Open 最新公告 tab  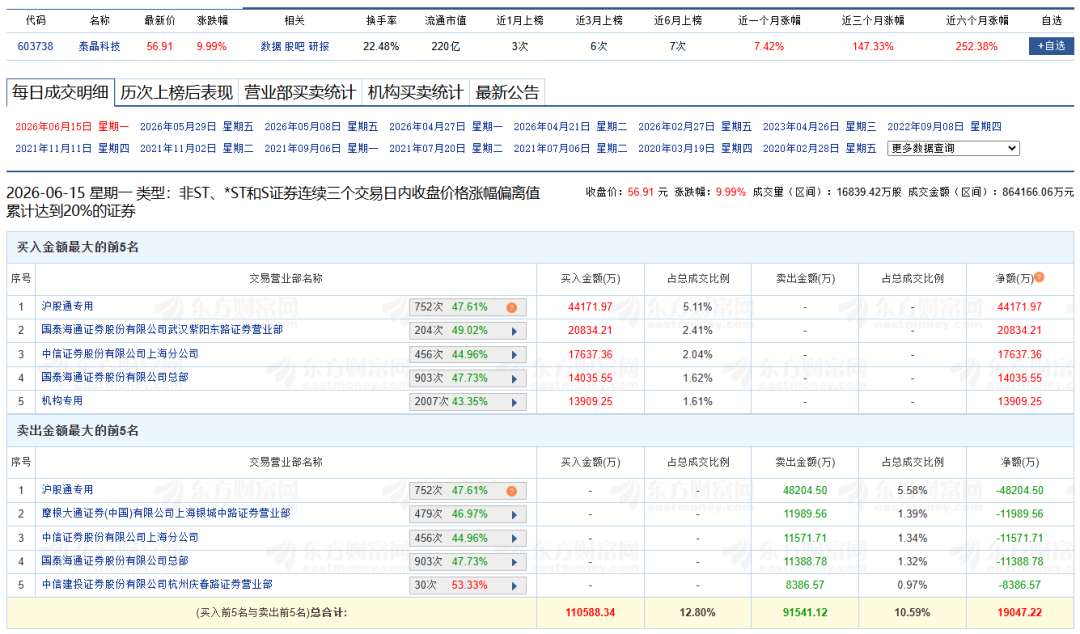point(507,92)
